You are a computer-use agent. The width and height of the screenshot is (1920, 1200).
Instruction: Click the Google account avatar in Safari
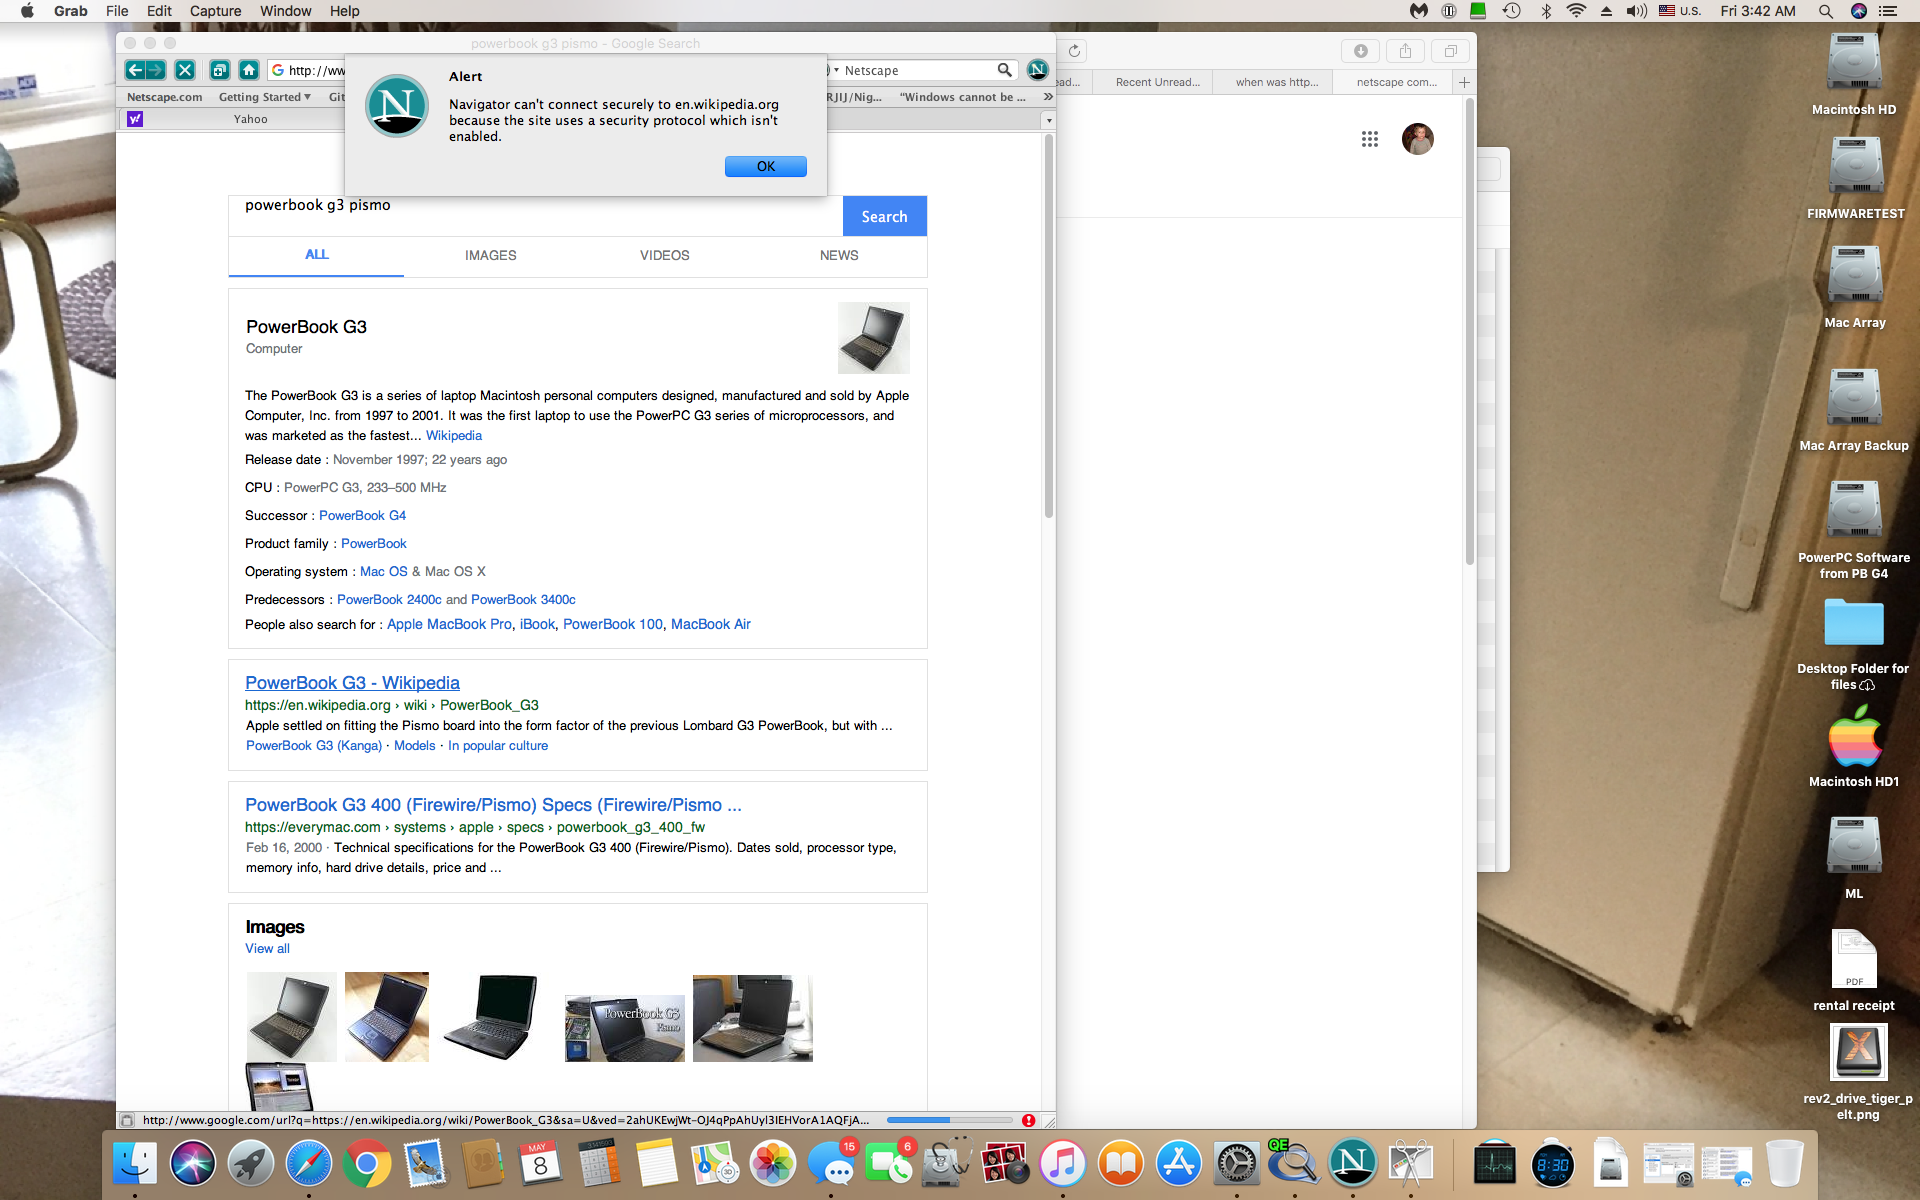coord(1417,139)
